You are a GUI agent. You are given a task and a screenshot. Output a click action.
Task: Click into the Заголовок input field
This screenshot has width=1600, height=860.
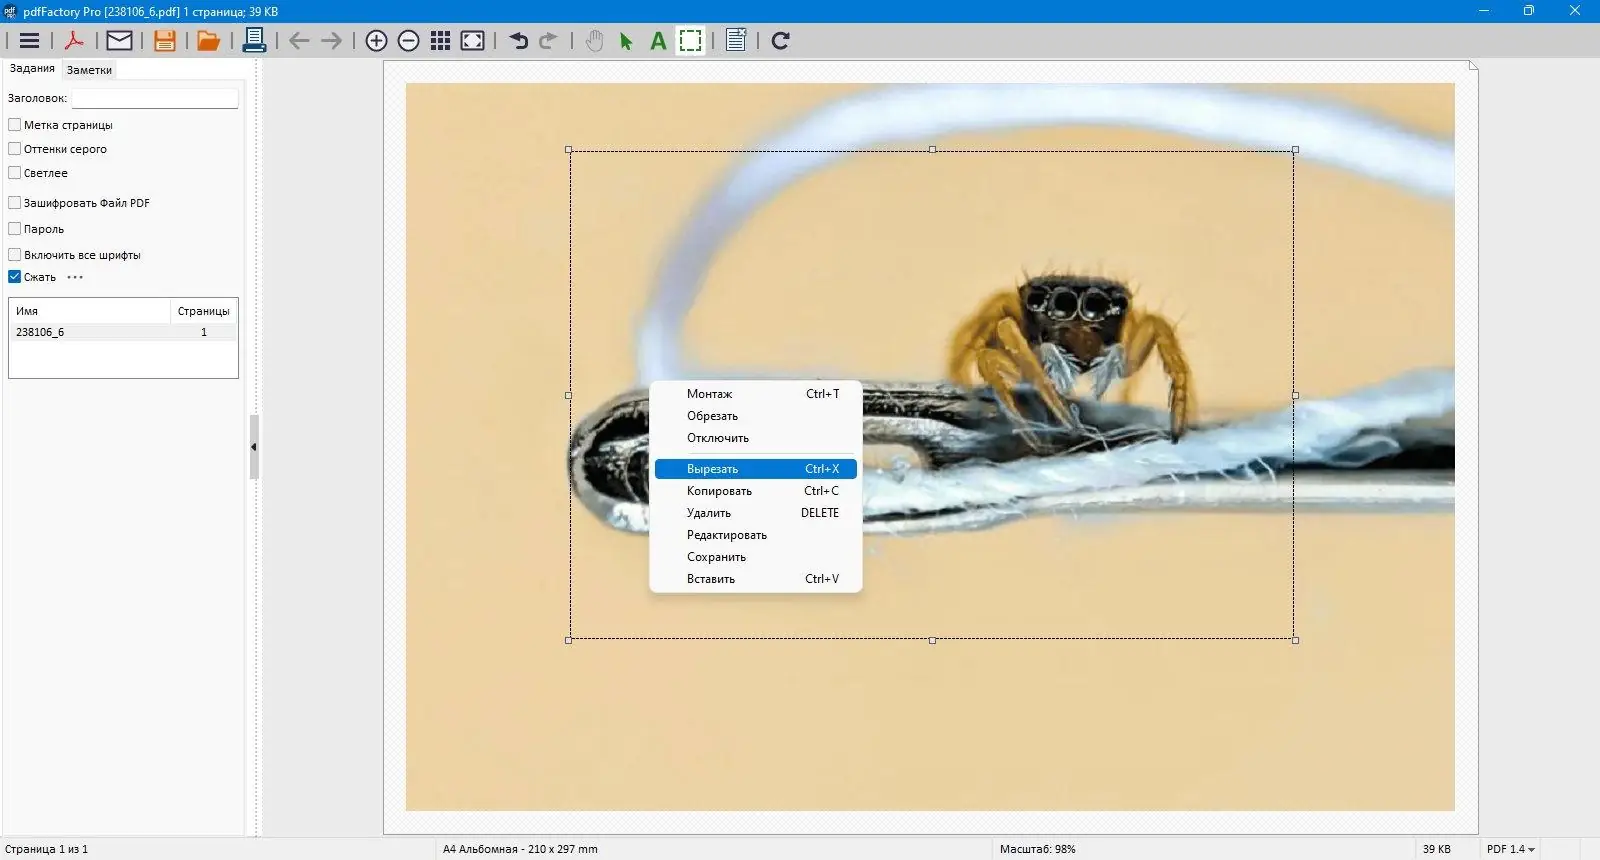pos(155,98)
